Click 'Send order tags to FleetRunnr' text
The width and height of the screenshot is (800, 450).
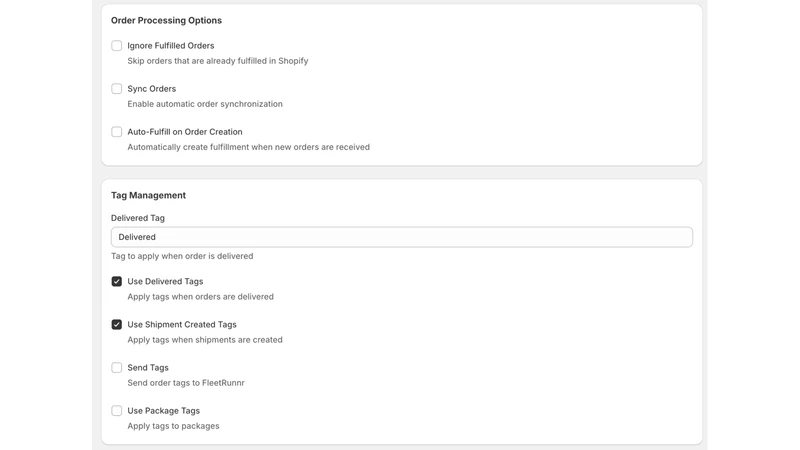point(186,383)
